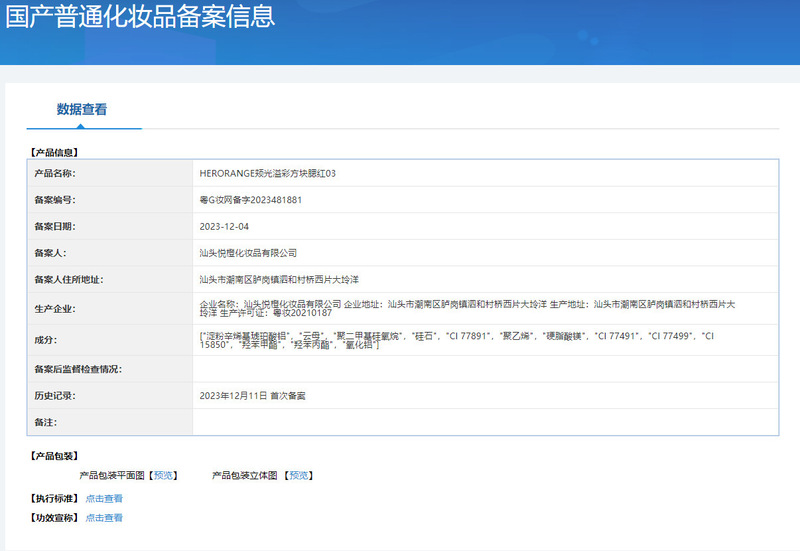Screen dimensions: 800x551
Task: Click the 成分 row label
Action: coord(45,340)
